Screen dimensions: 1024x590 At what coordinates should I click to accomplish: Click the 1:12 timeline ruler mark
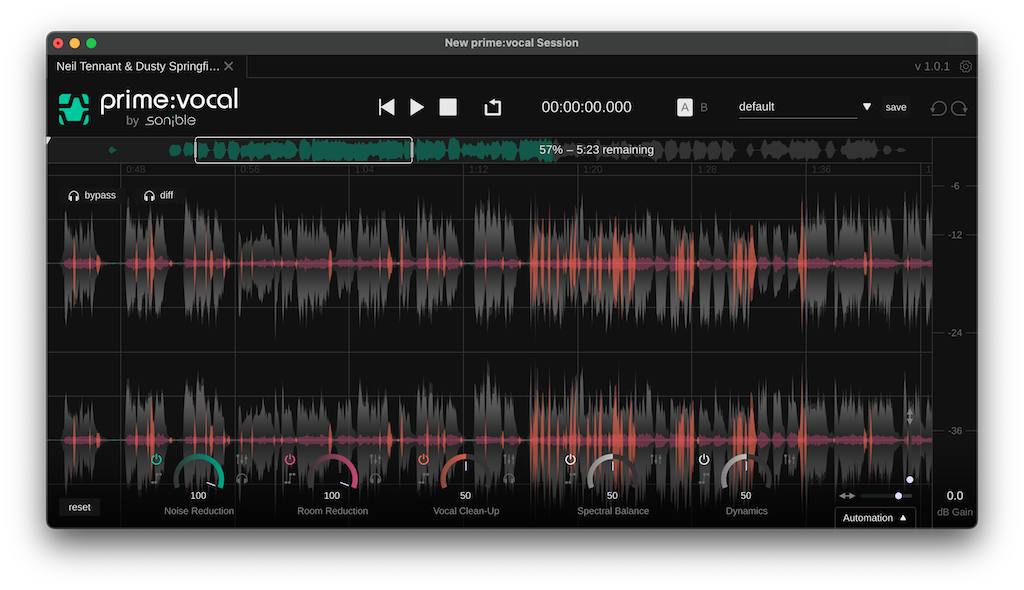479,169
